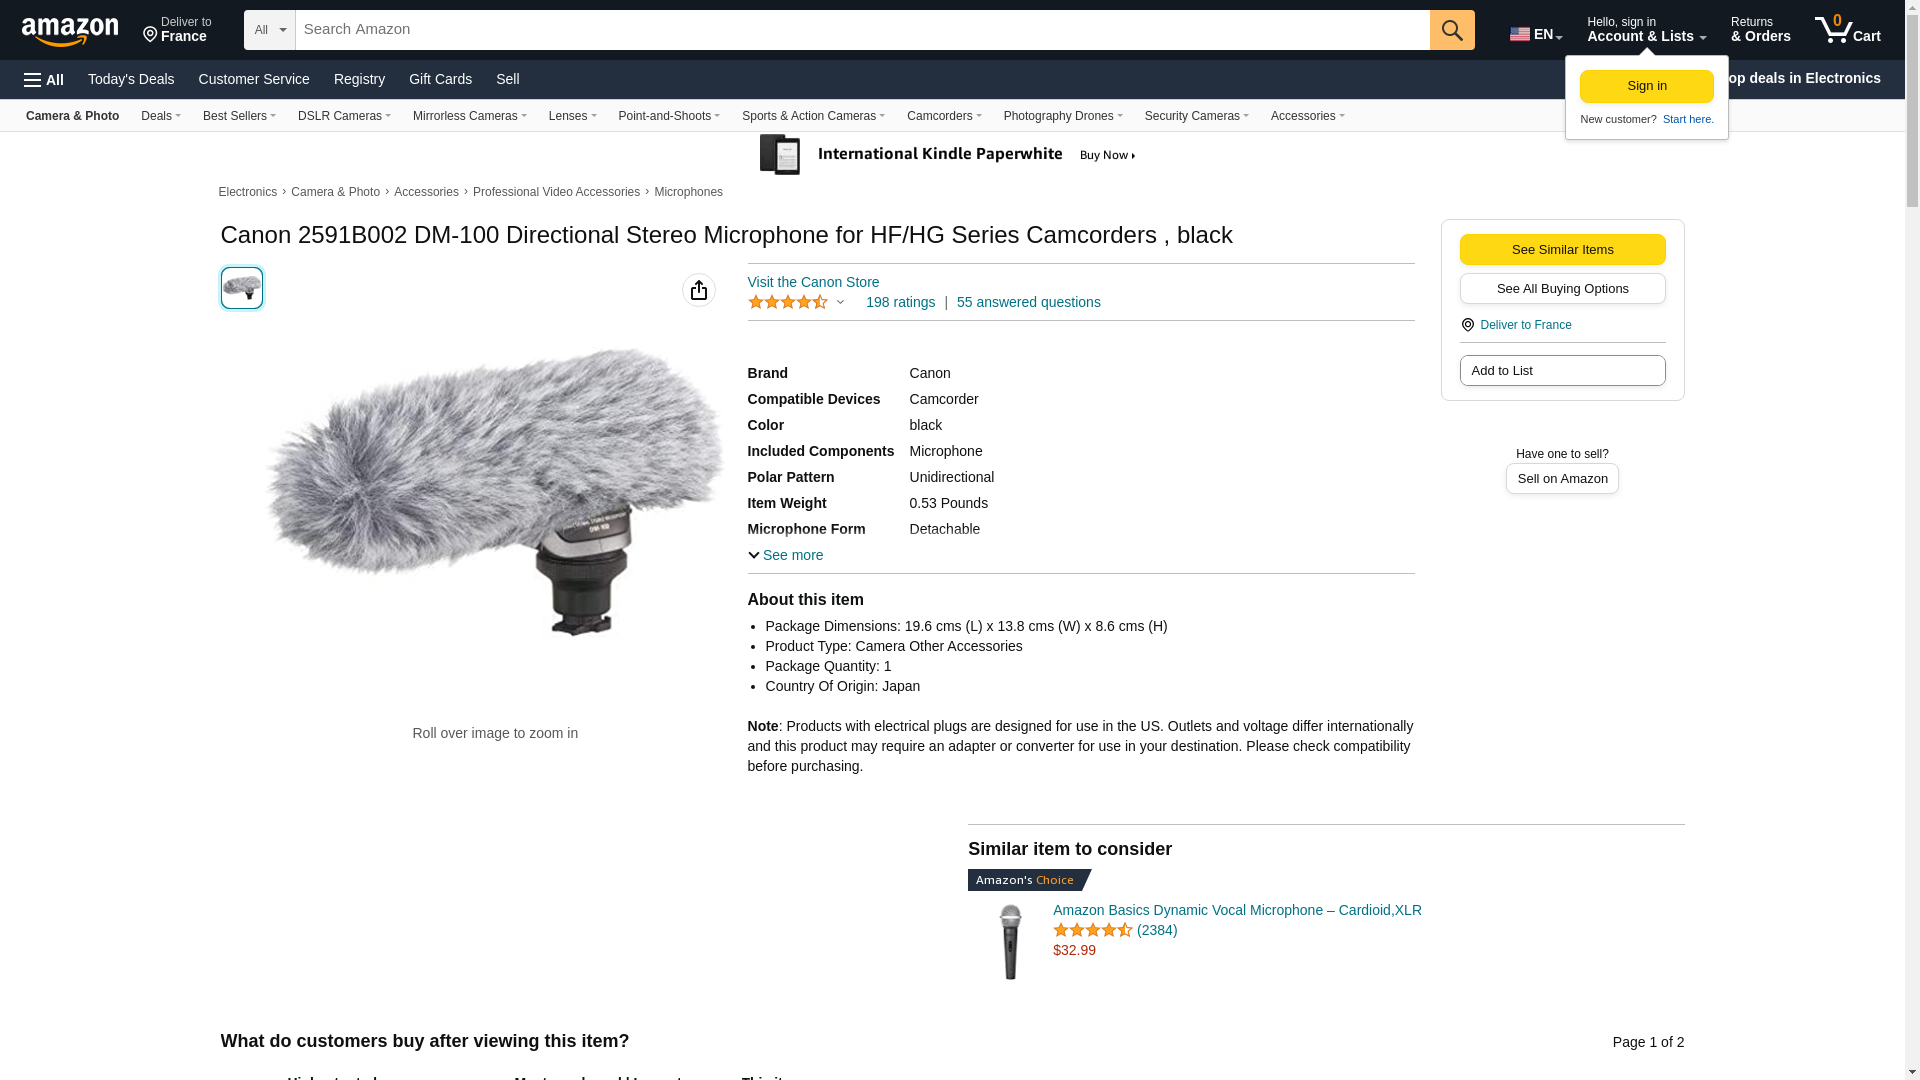1920x1080 pixels.
Task: Open the Microphones breadcrumb link
Action: 688,192
